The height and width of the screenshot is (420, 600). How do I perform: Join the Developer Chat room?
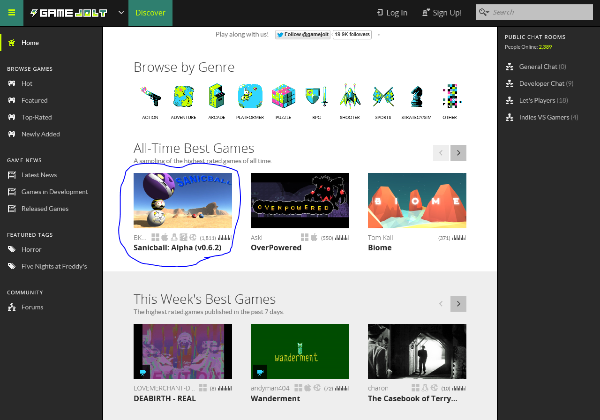tap(546, 83)
